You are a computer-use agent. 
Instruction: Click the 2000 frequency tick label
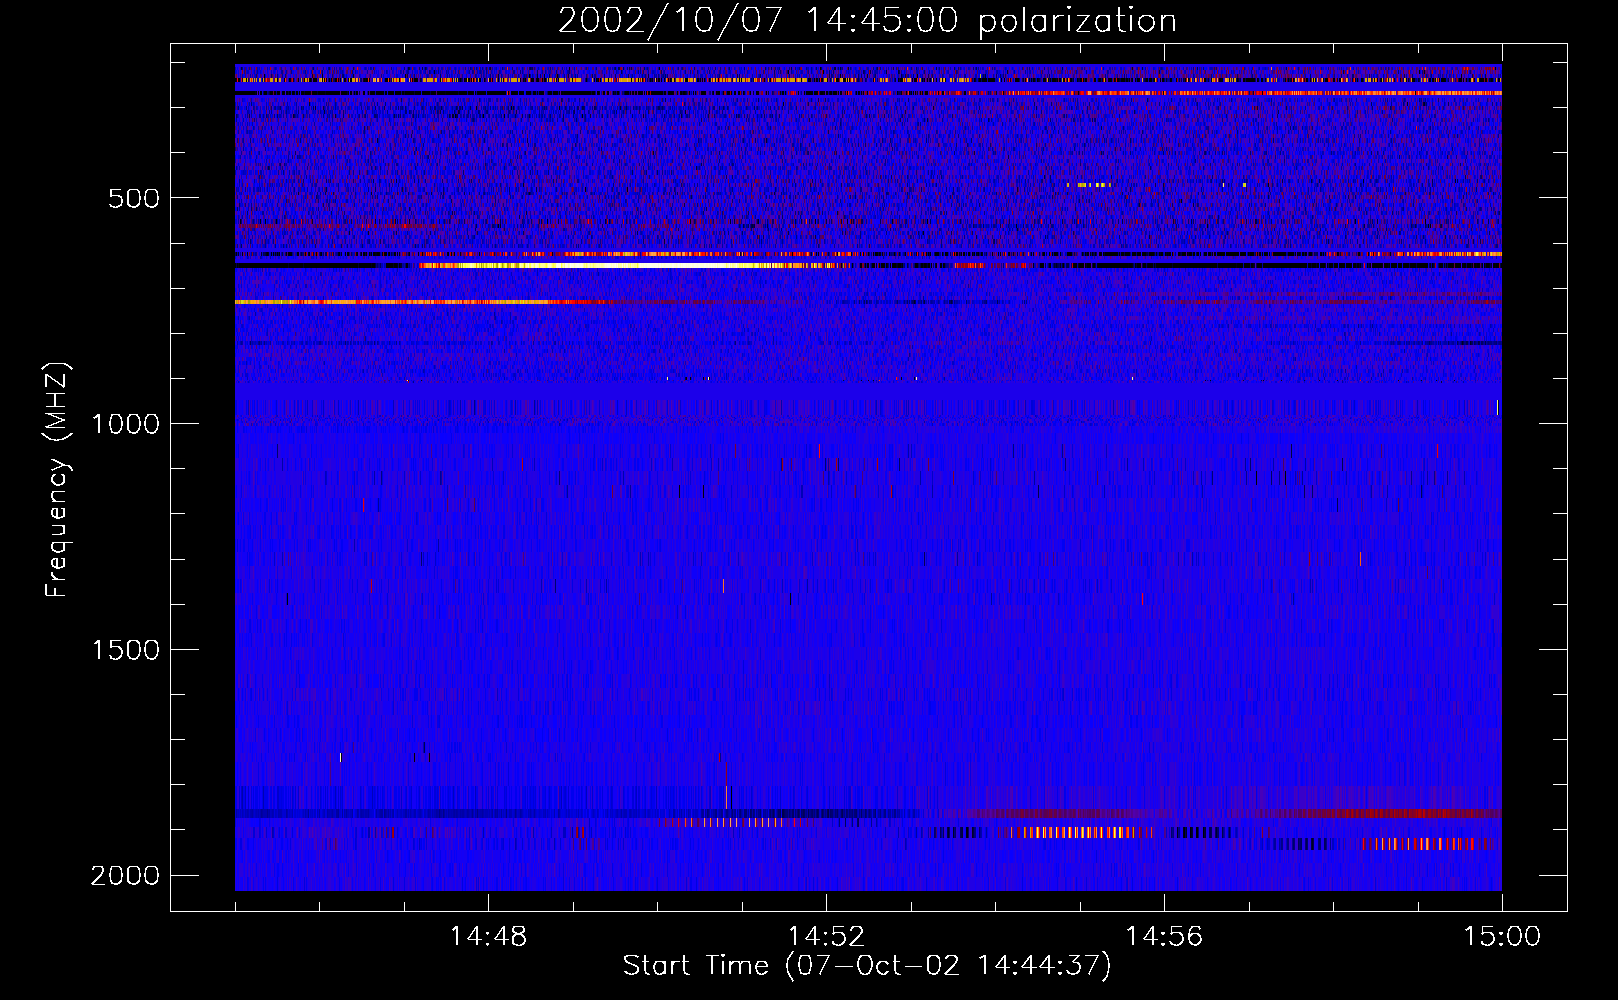[x=125, y=876]
